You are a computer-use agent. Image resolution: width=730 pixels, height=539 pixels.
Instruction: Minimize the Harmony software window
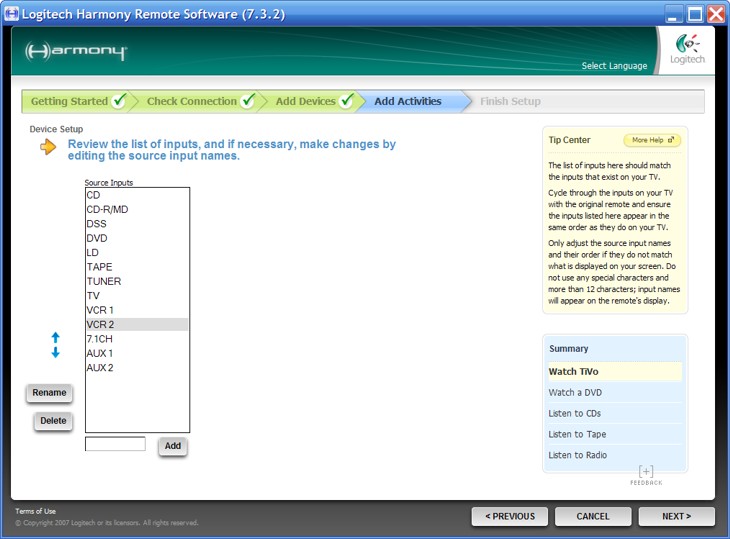672,14
